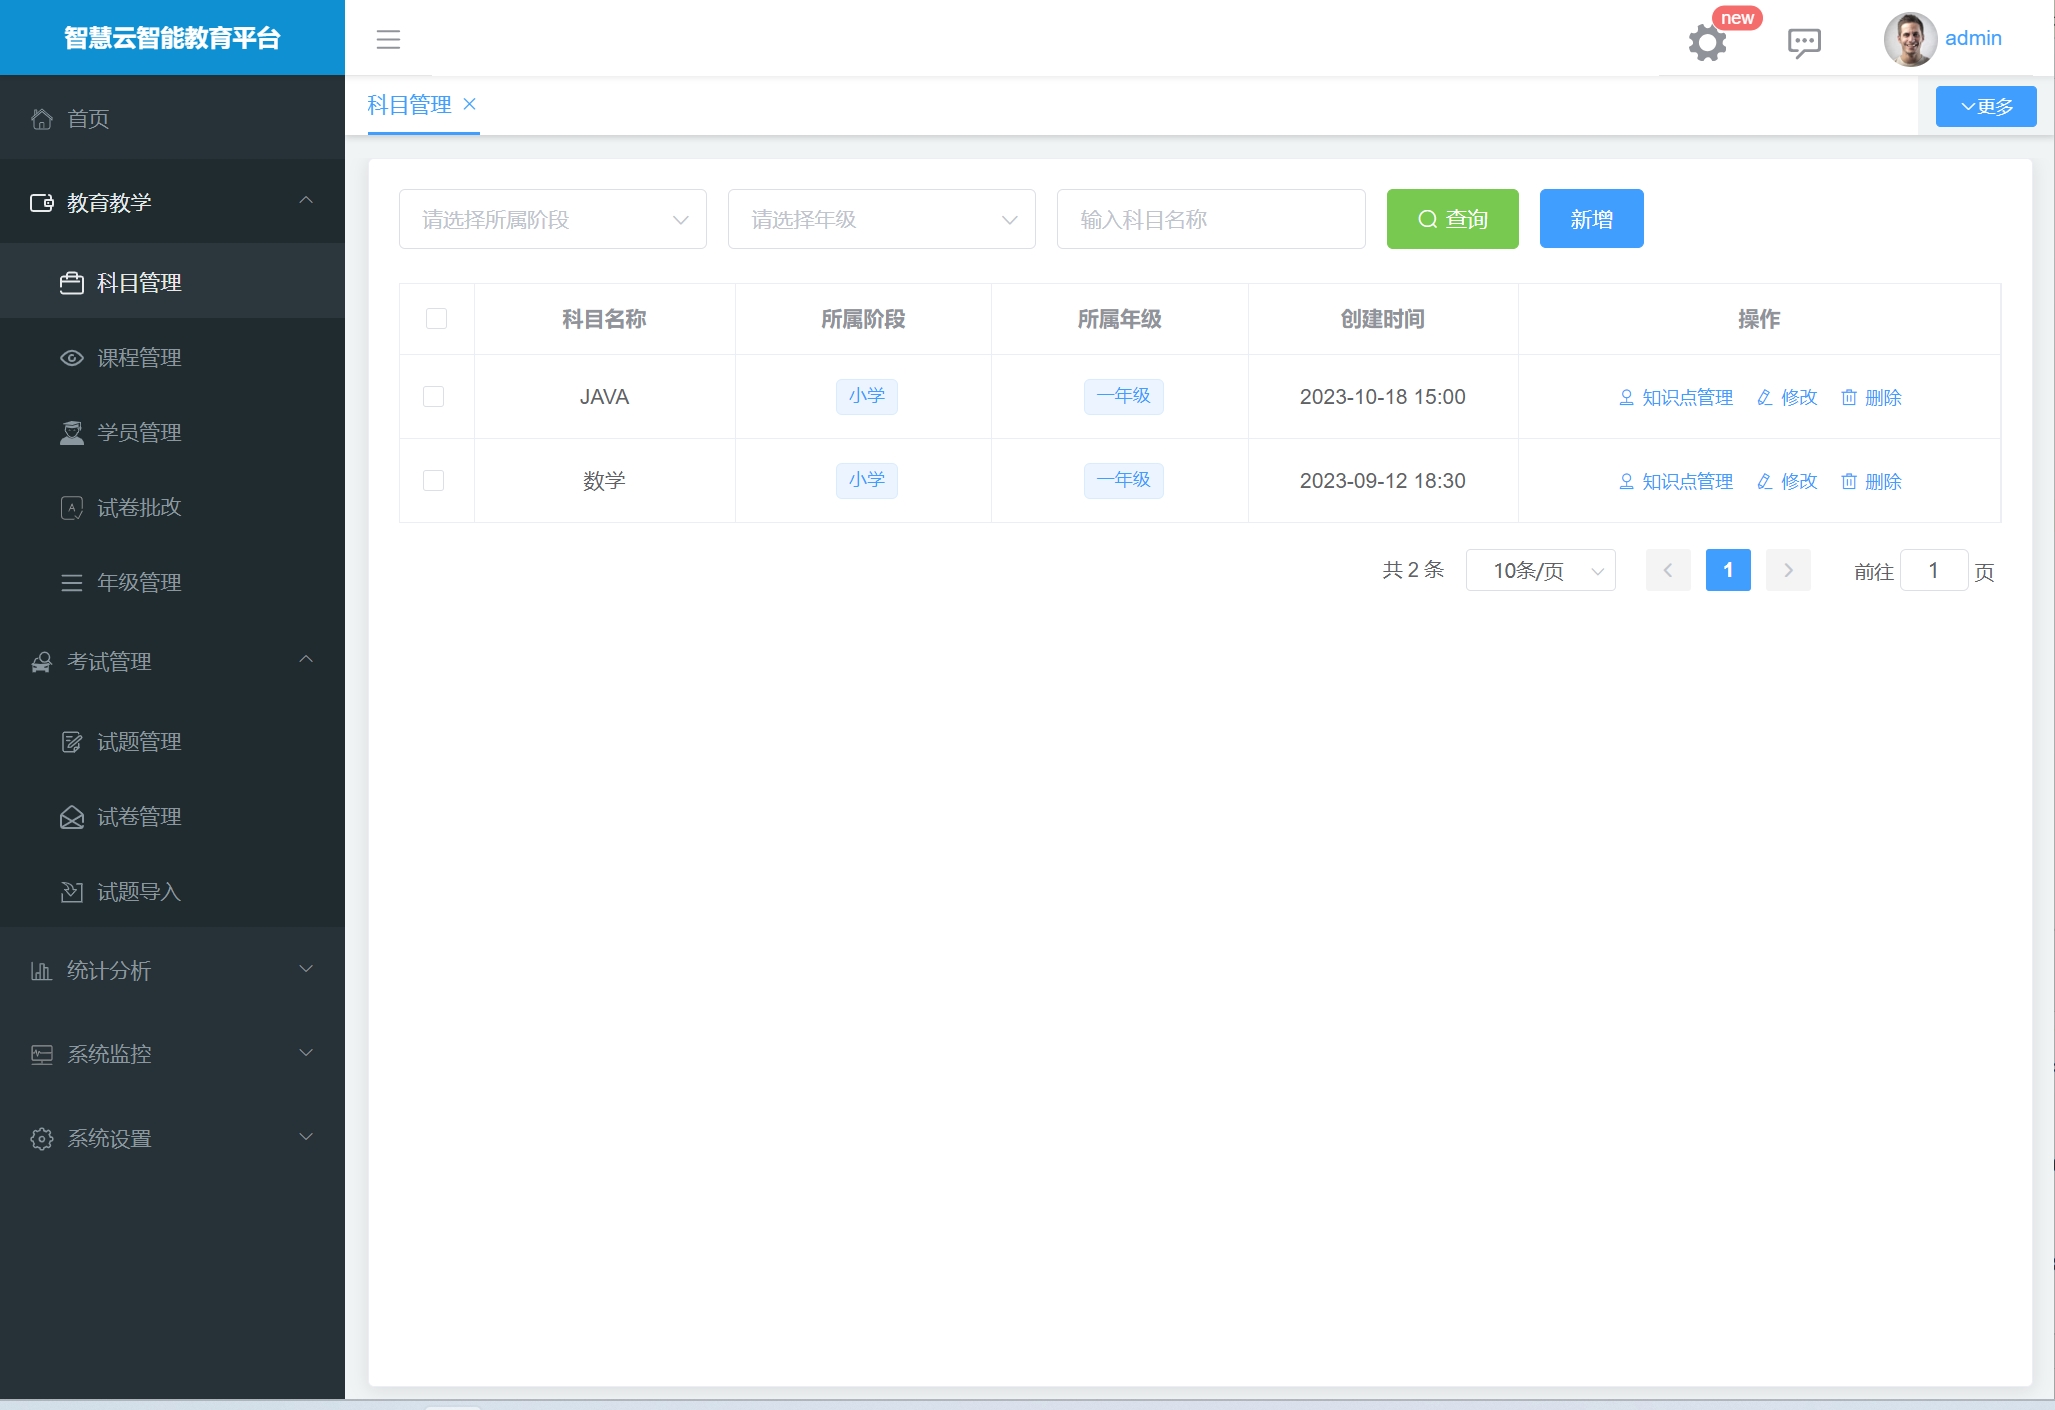
Task: Click the 修改 edit pencil icon for 数学 row
Action: [1765, 482]
